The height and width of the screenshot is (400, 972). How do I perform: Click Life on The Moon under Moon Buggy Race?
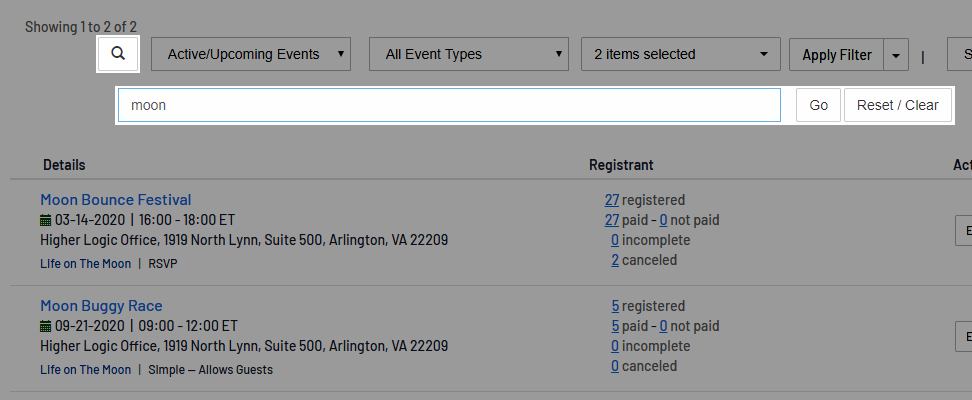click(86, 370)
